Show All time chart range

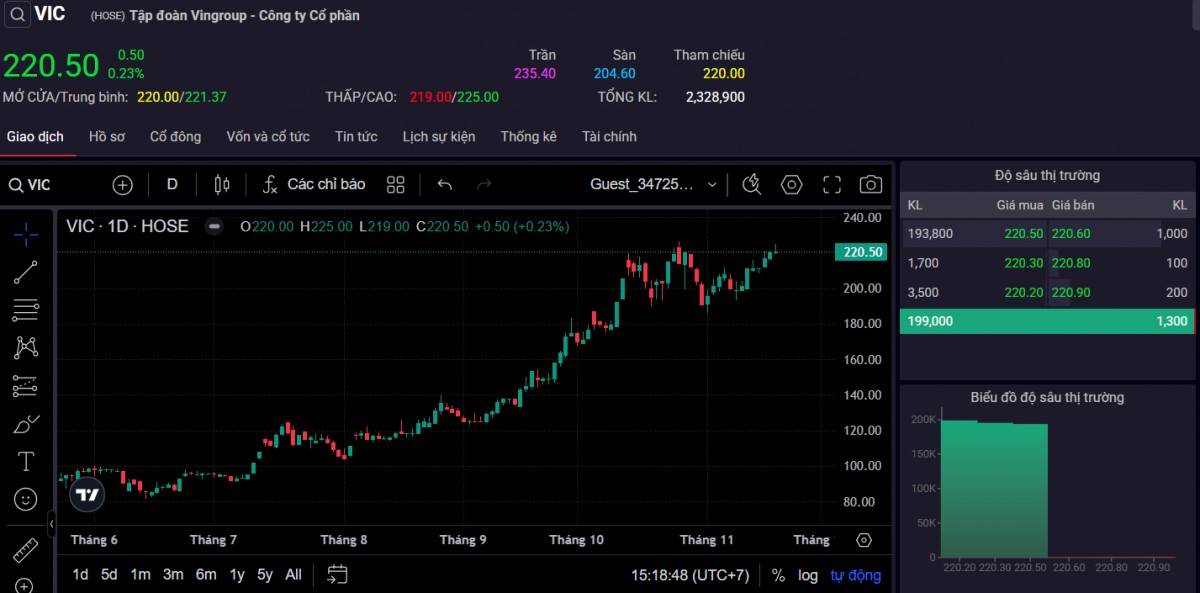click(x=293, y=575)
